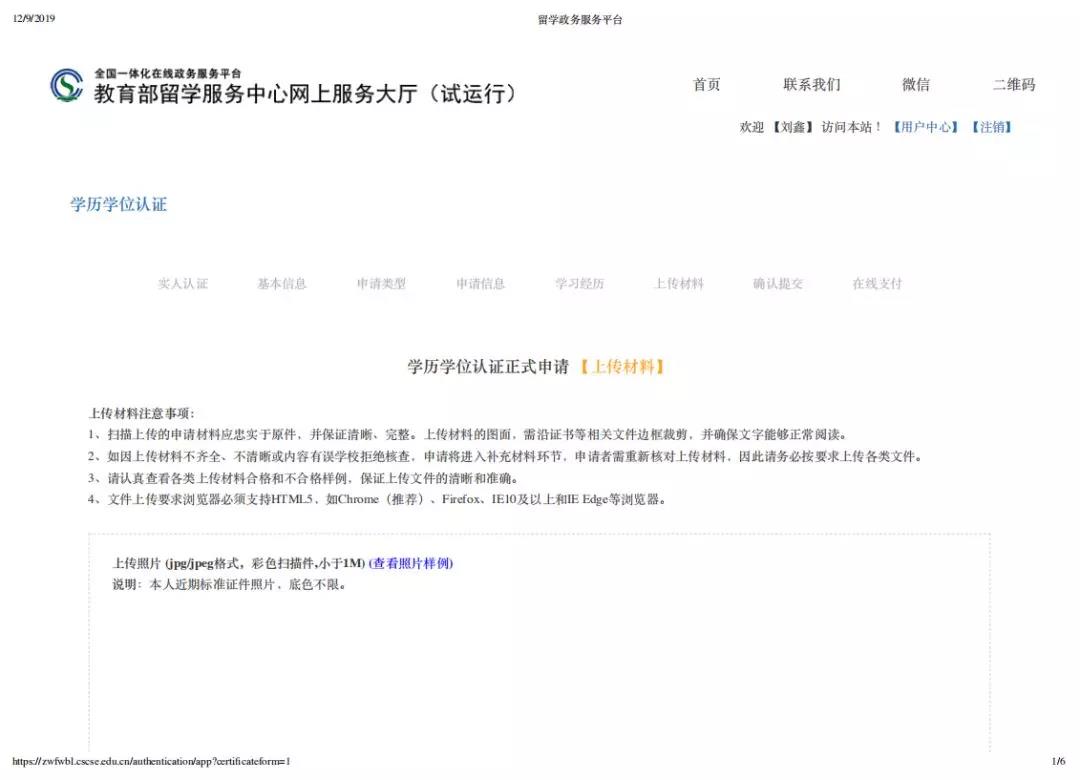Select the 基本信息 step tab

point(282,283)
